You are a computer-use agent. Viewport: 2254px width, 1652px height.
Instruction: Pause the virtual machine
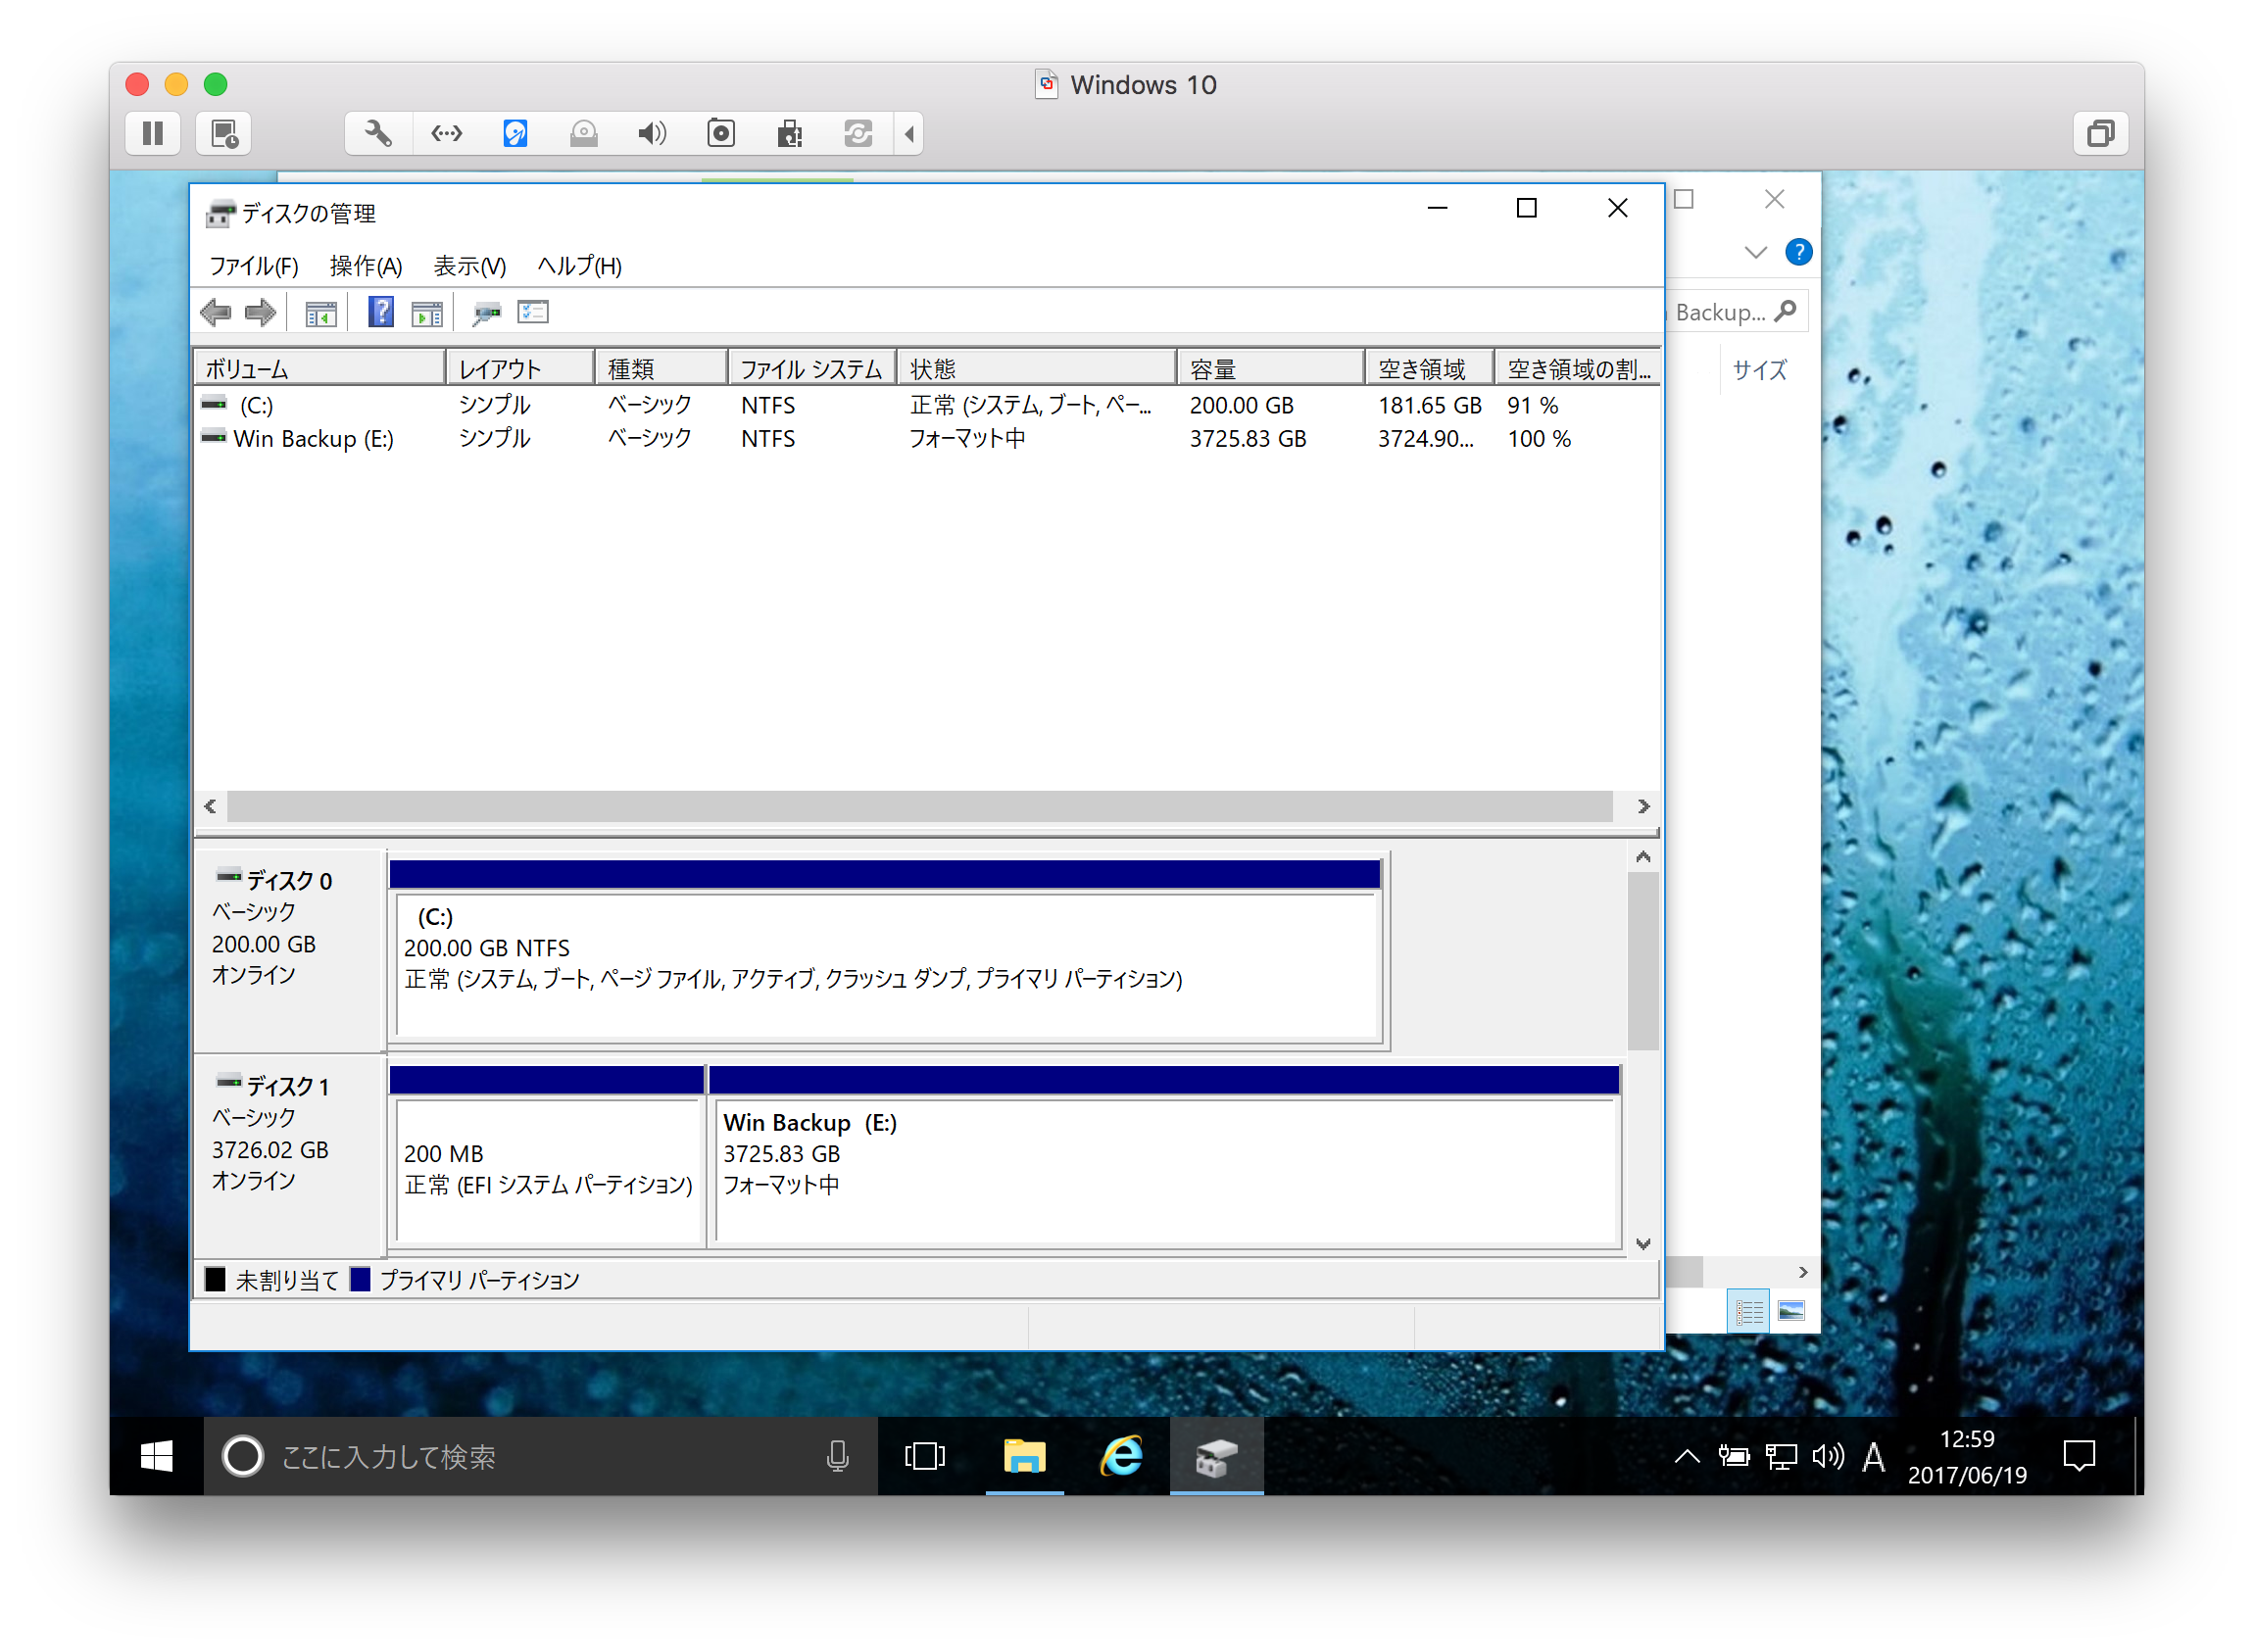click(x=153, y=134)
